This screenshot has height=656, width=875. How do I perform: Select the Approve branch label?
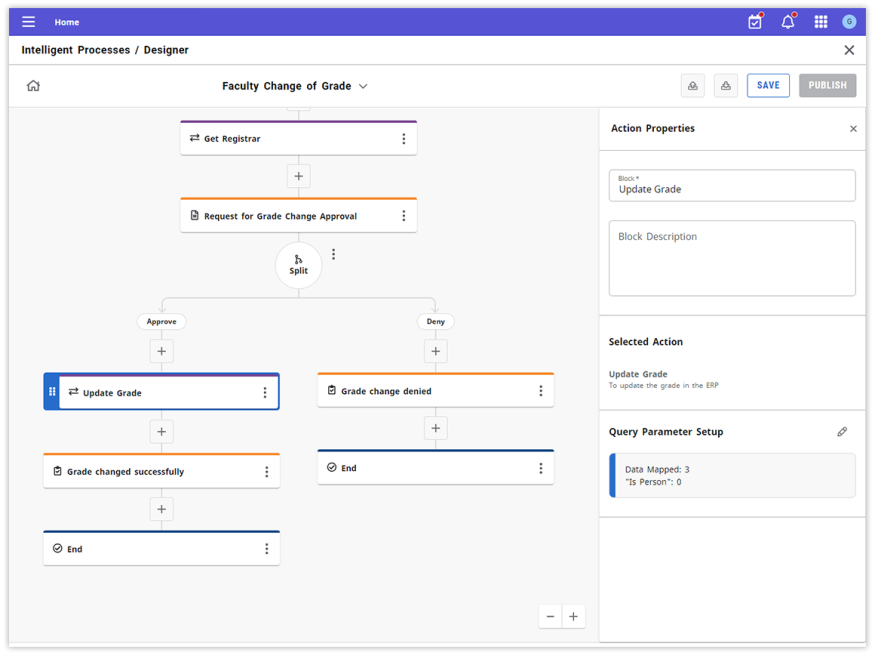tap(161, 322)
